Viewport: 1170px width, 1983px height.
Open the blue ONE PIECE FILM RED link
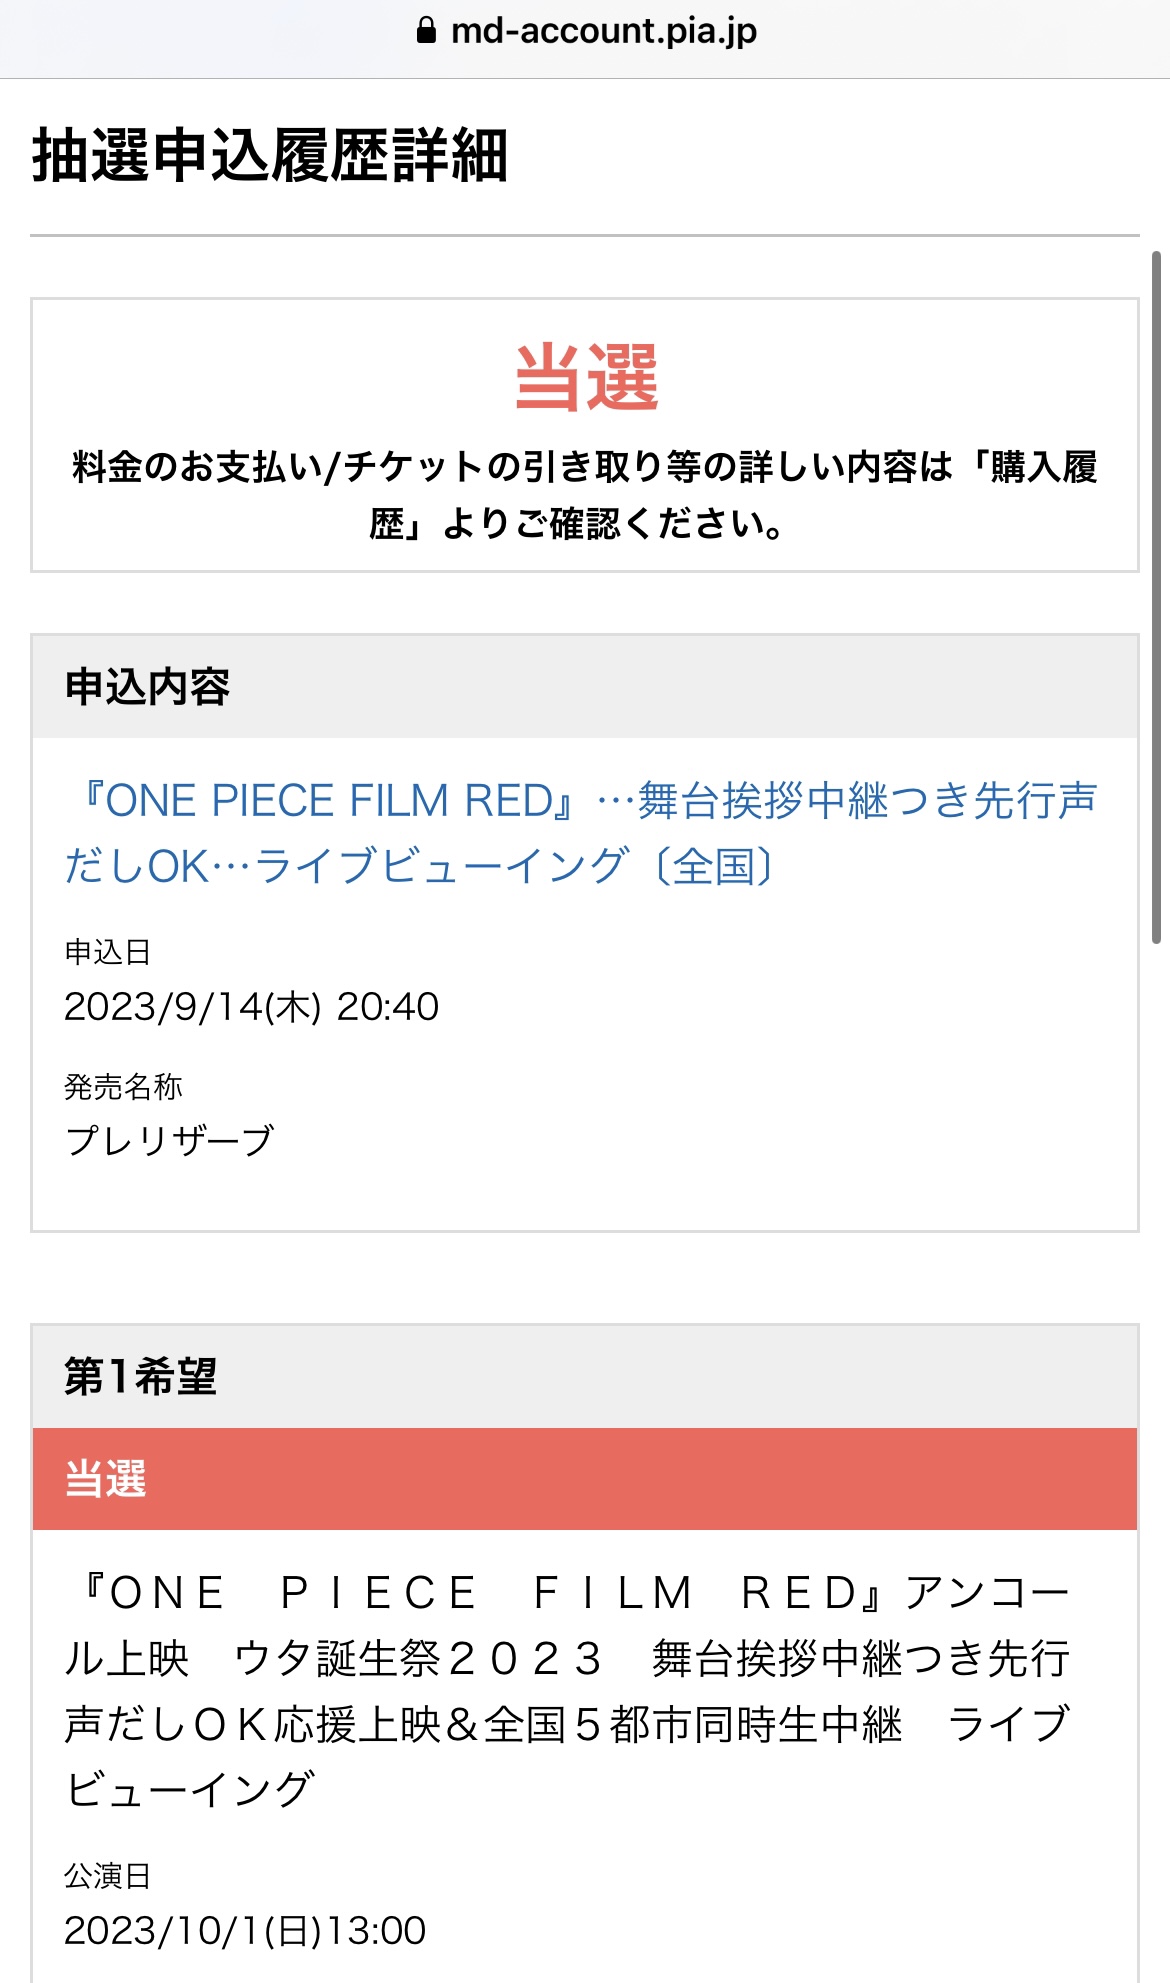coord(580,833)
